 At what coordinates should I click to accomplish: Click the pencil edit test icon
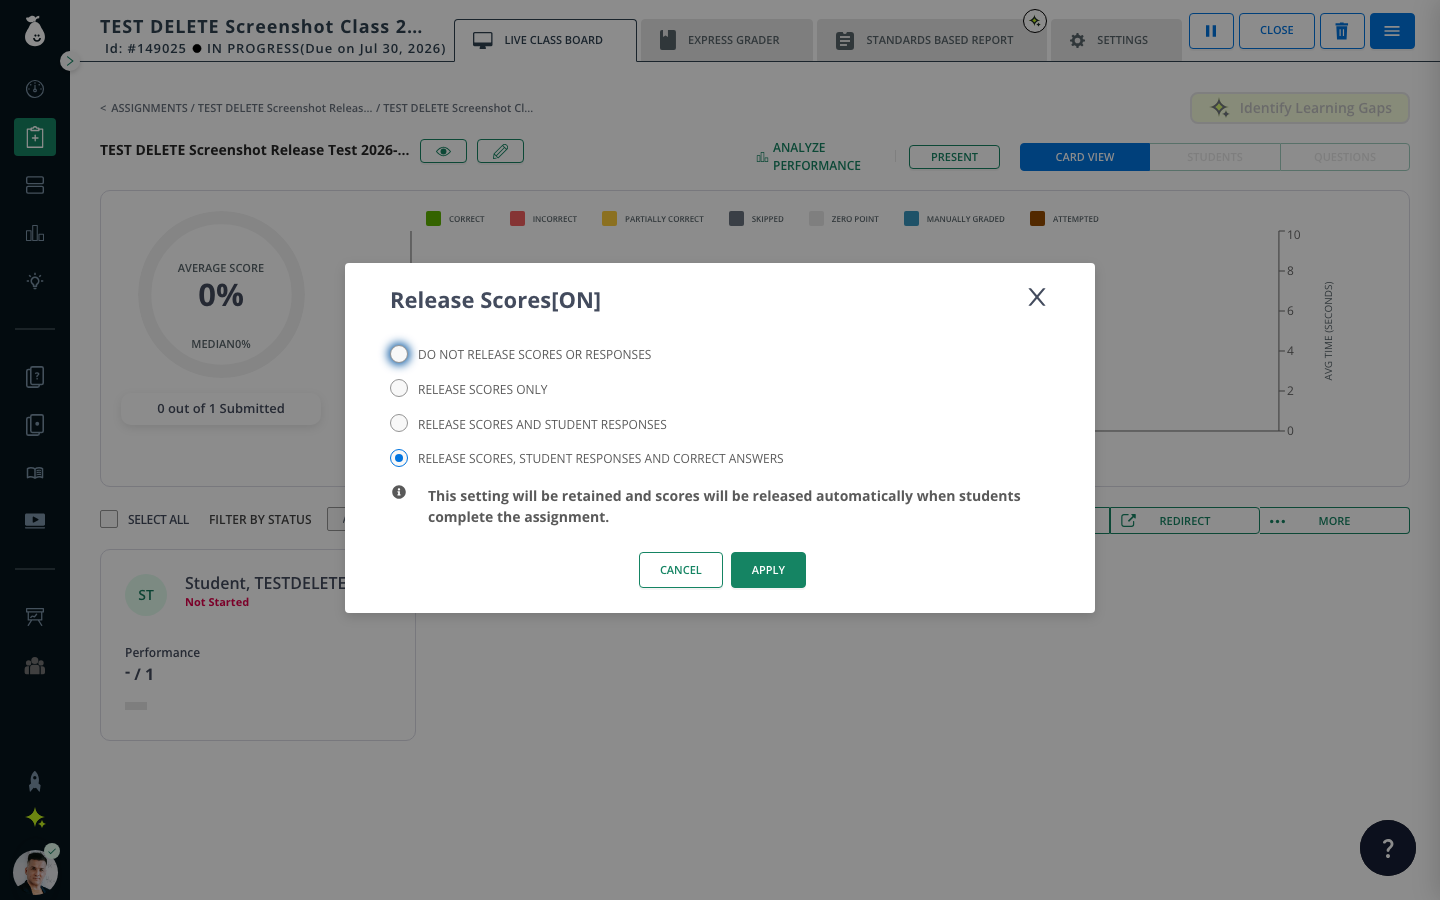500,151
